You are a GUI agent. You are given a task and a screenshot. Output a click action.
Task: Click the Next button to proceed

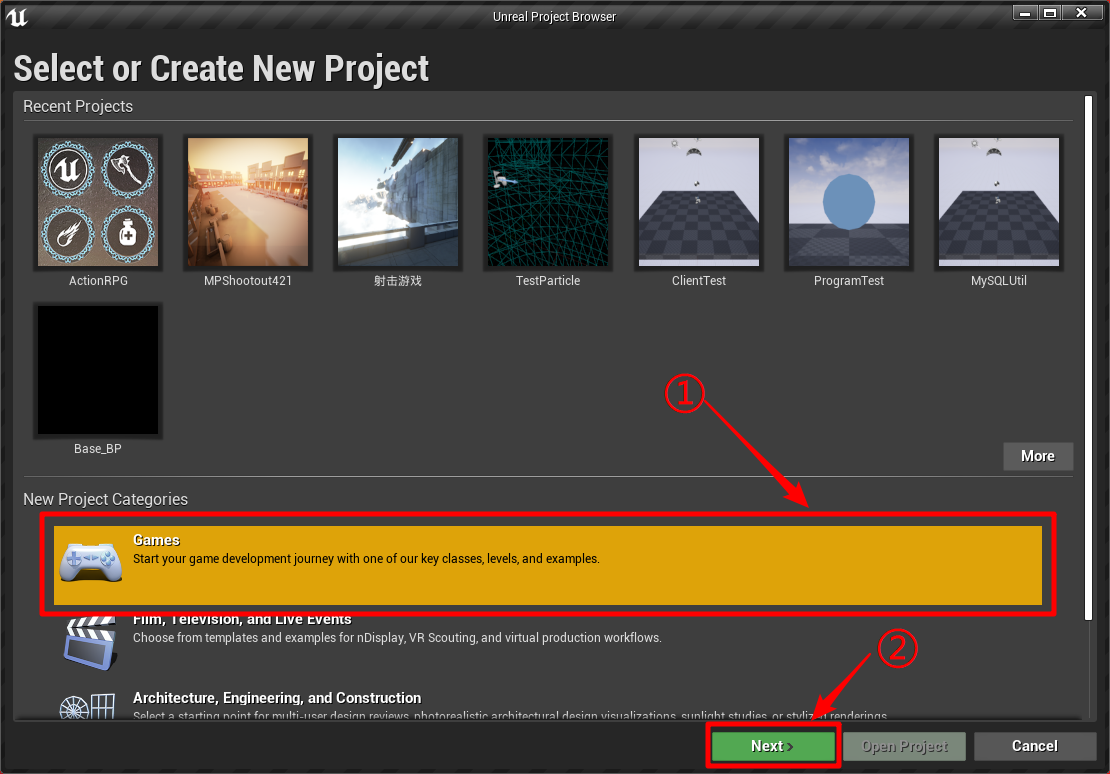point(772,745)
